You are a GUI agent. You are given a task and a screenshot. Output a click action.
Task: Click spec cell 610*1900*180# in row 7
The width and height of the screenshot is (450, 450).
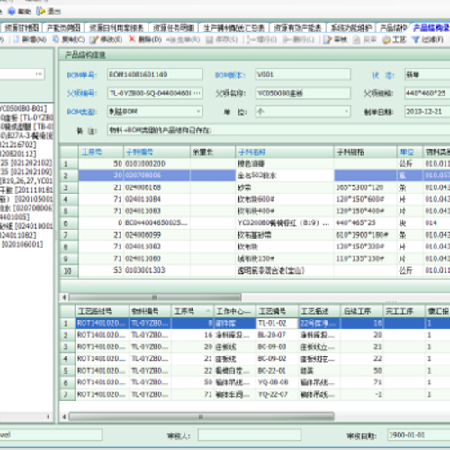pyautogui.click(x=366, y=235)
